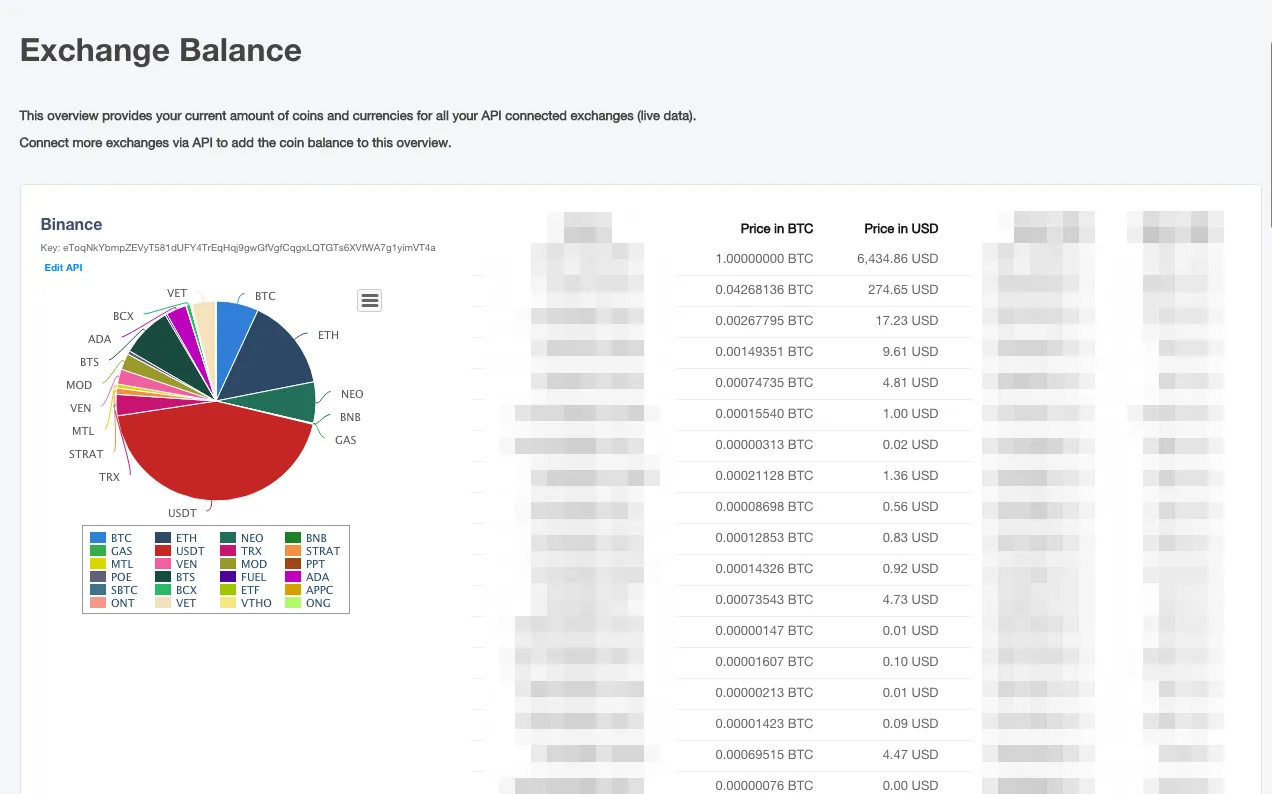Click the Edit API link under Binance

pos(65,268)
